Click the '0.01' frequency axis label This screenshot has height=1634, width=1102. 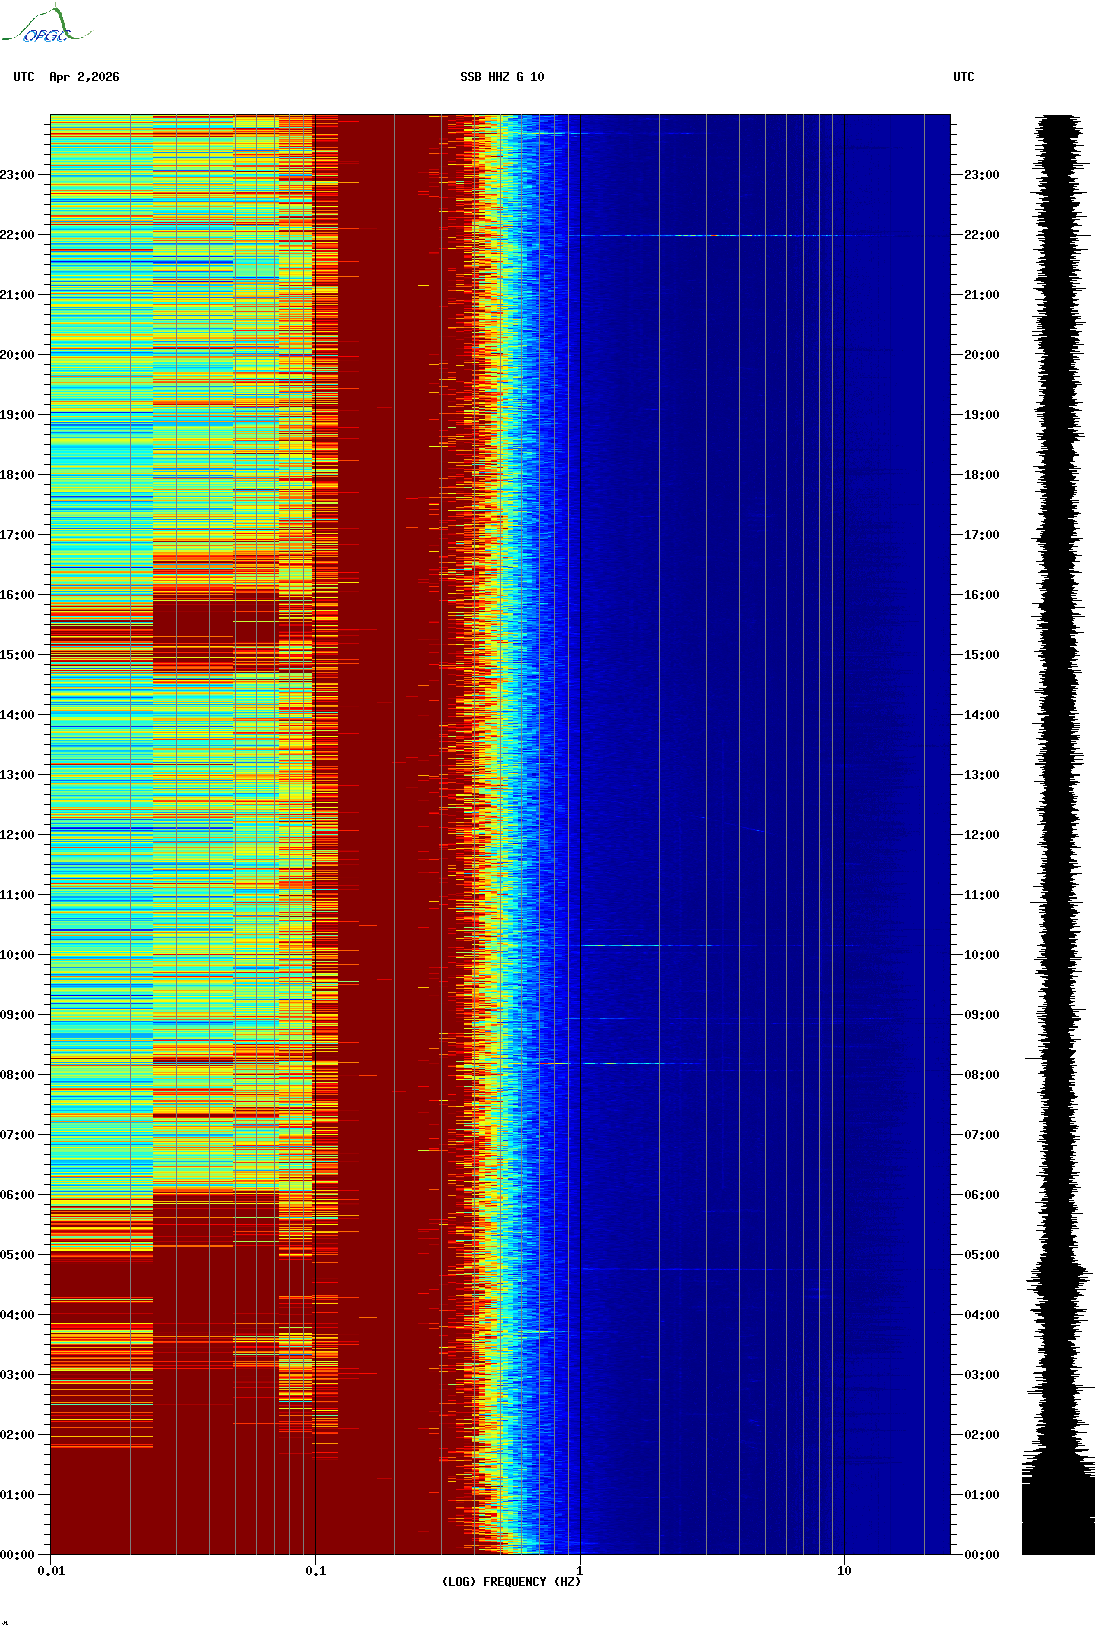point(51,1571)
